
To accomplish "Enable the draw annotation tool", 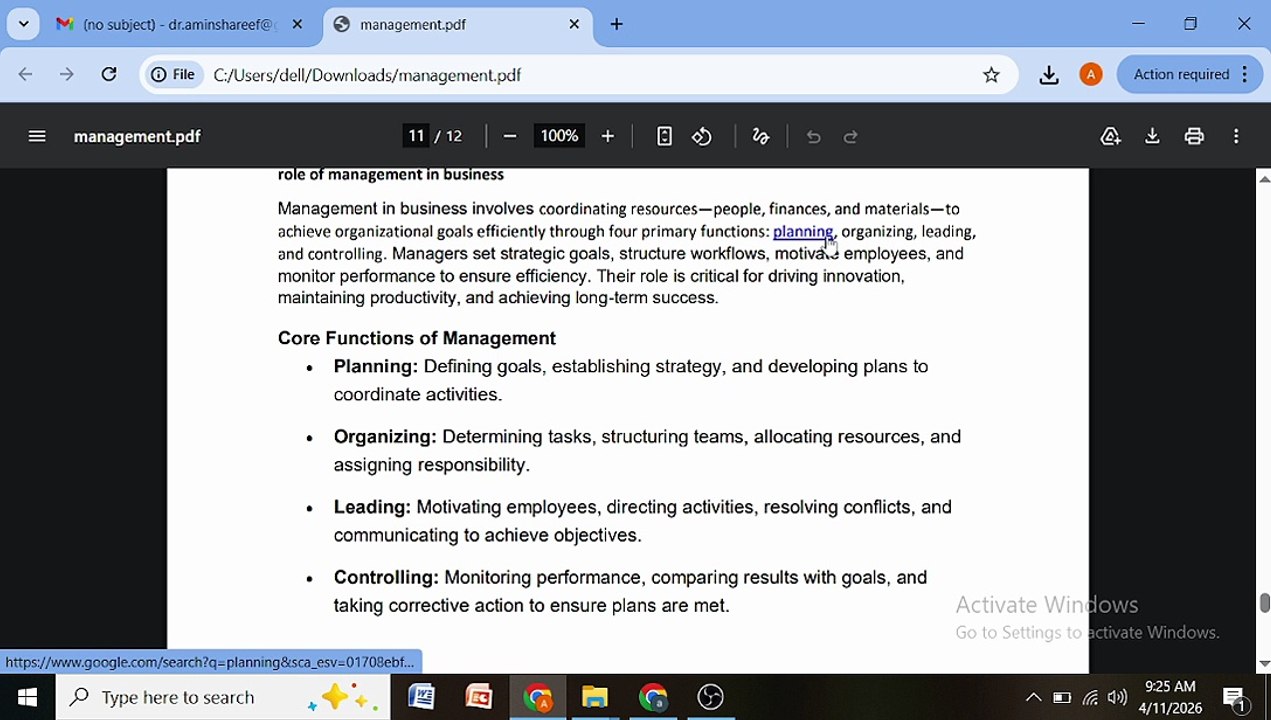I will click(761, 136).
